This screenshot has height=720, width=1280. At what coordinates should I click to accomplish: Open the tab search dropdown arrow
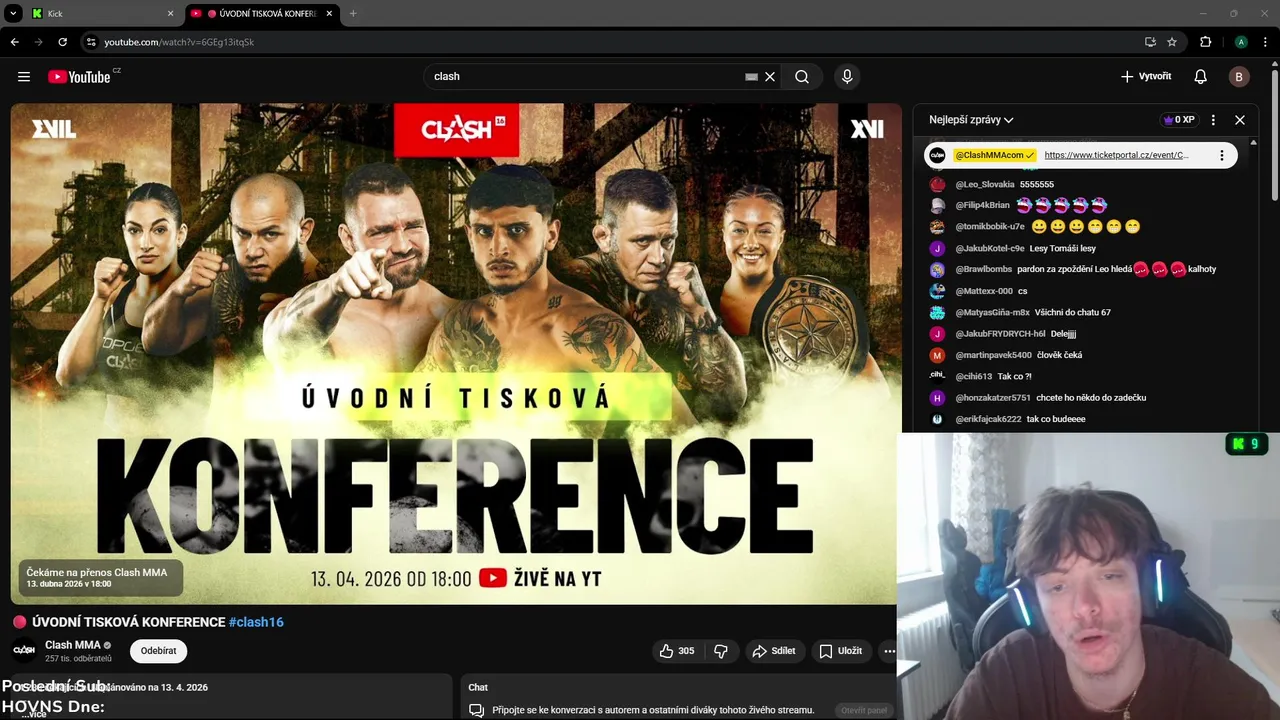pyautogui.click(x=13, y=14)
